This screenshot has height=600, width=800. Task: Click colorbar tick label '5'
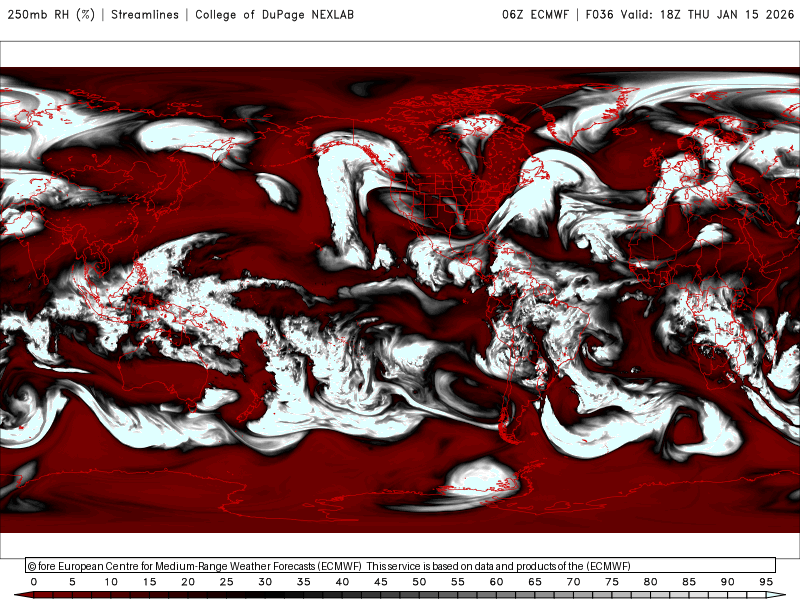72,582
